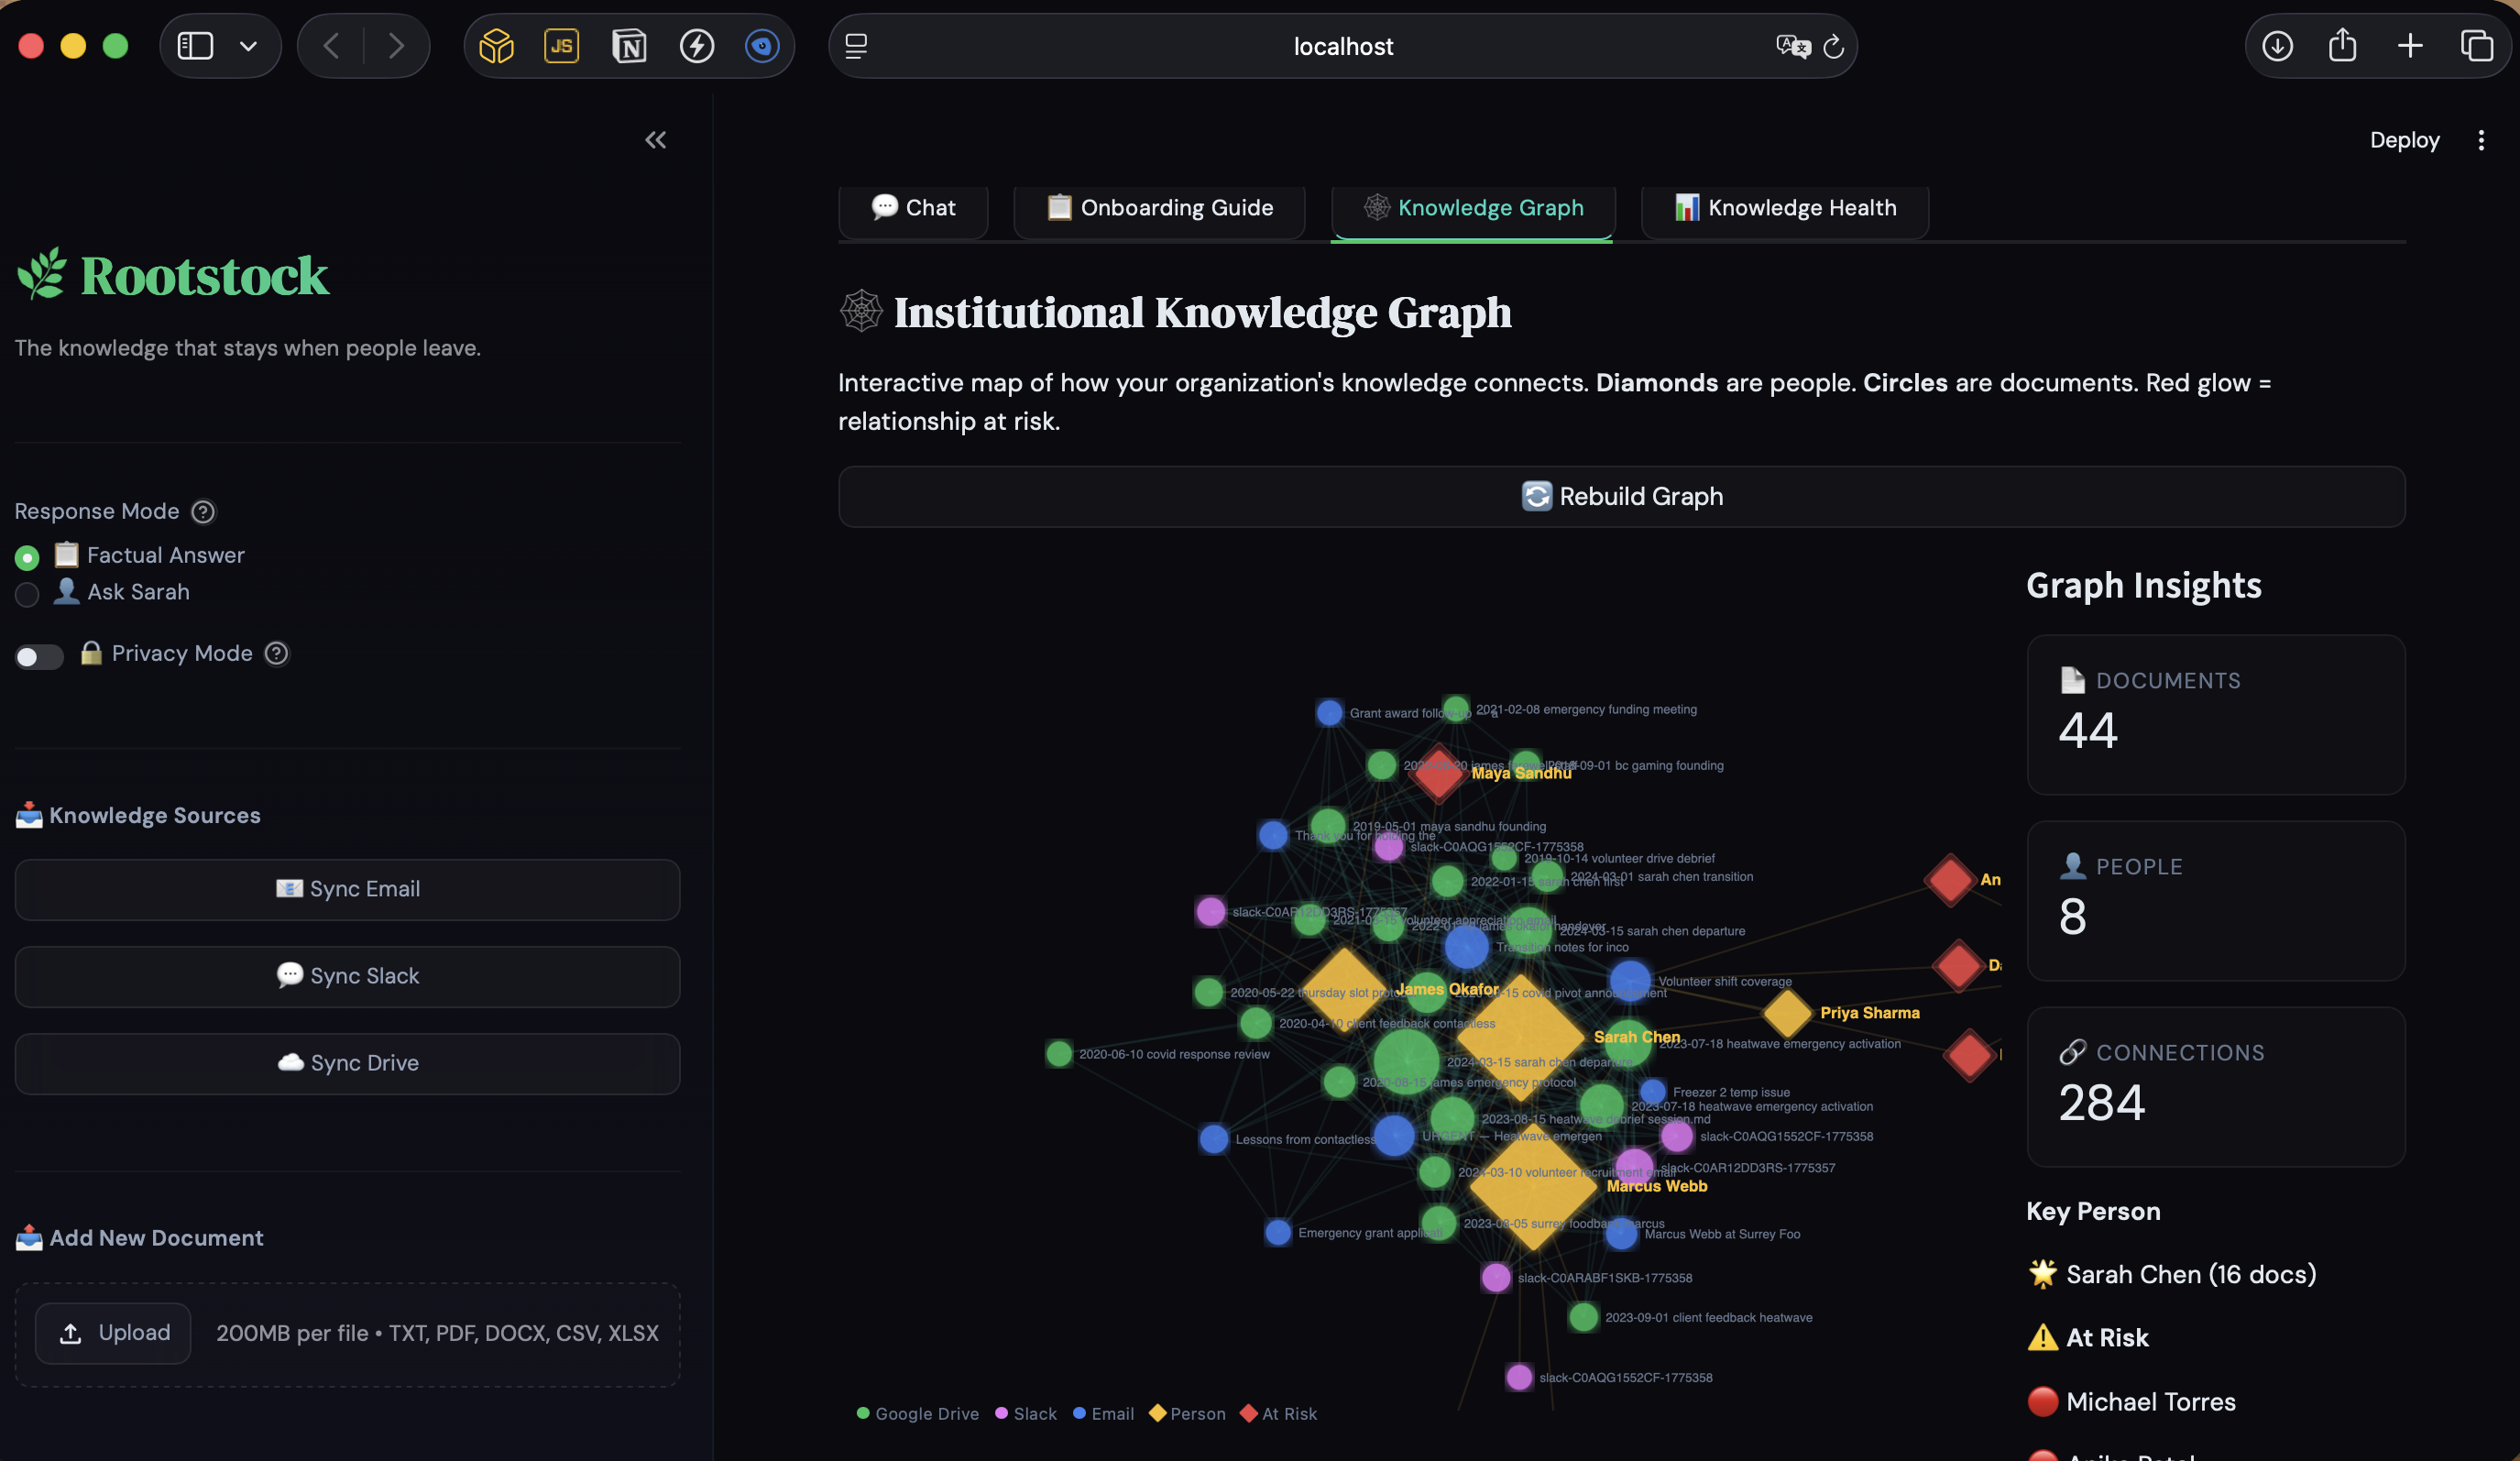This screenshot has width=2520, height=1461.
Task: Click the browser reload icon
Action: point(1833,46)
